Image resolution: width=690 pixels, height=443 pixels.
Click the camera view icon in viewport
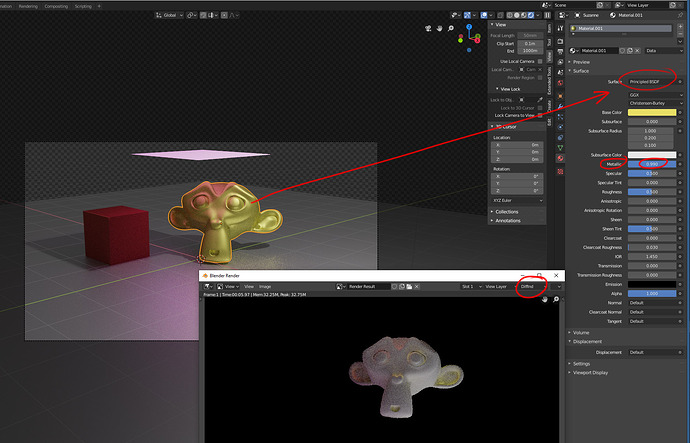428,28
